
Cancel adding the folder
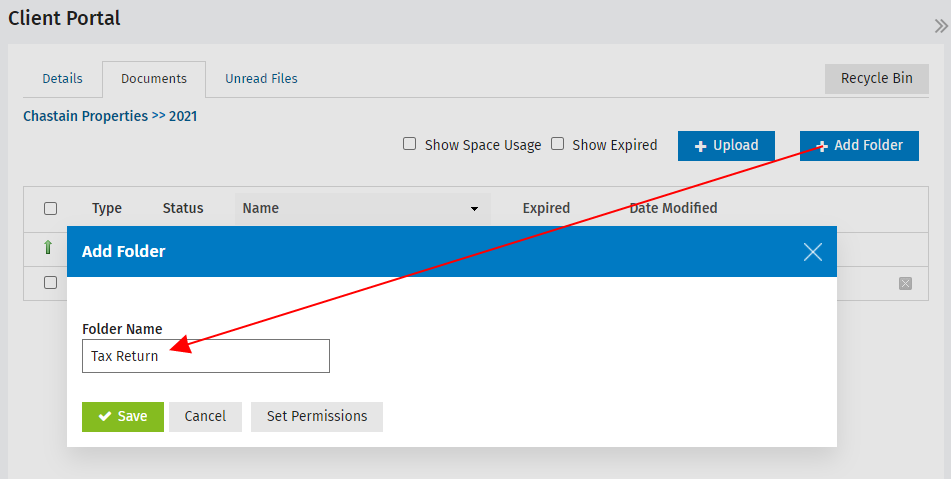click(205, 417)
